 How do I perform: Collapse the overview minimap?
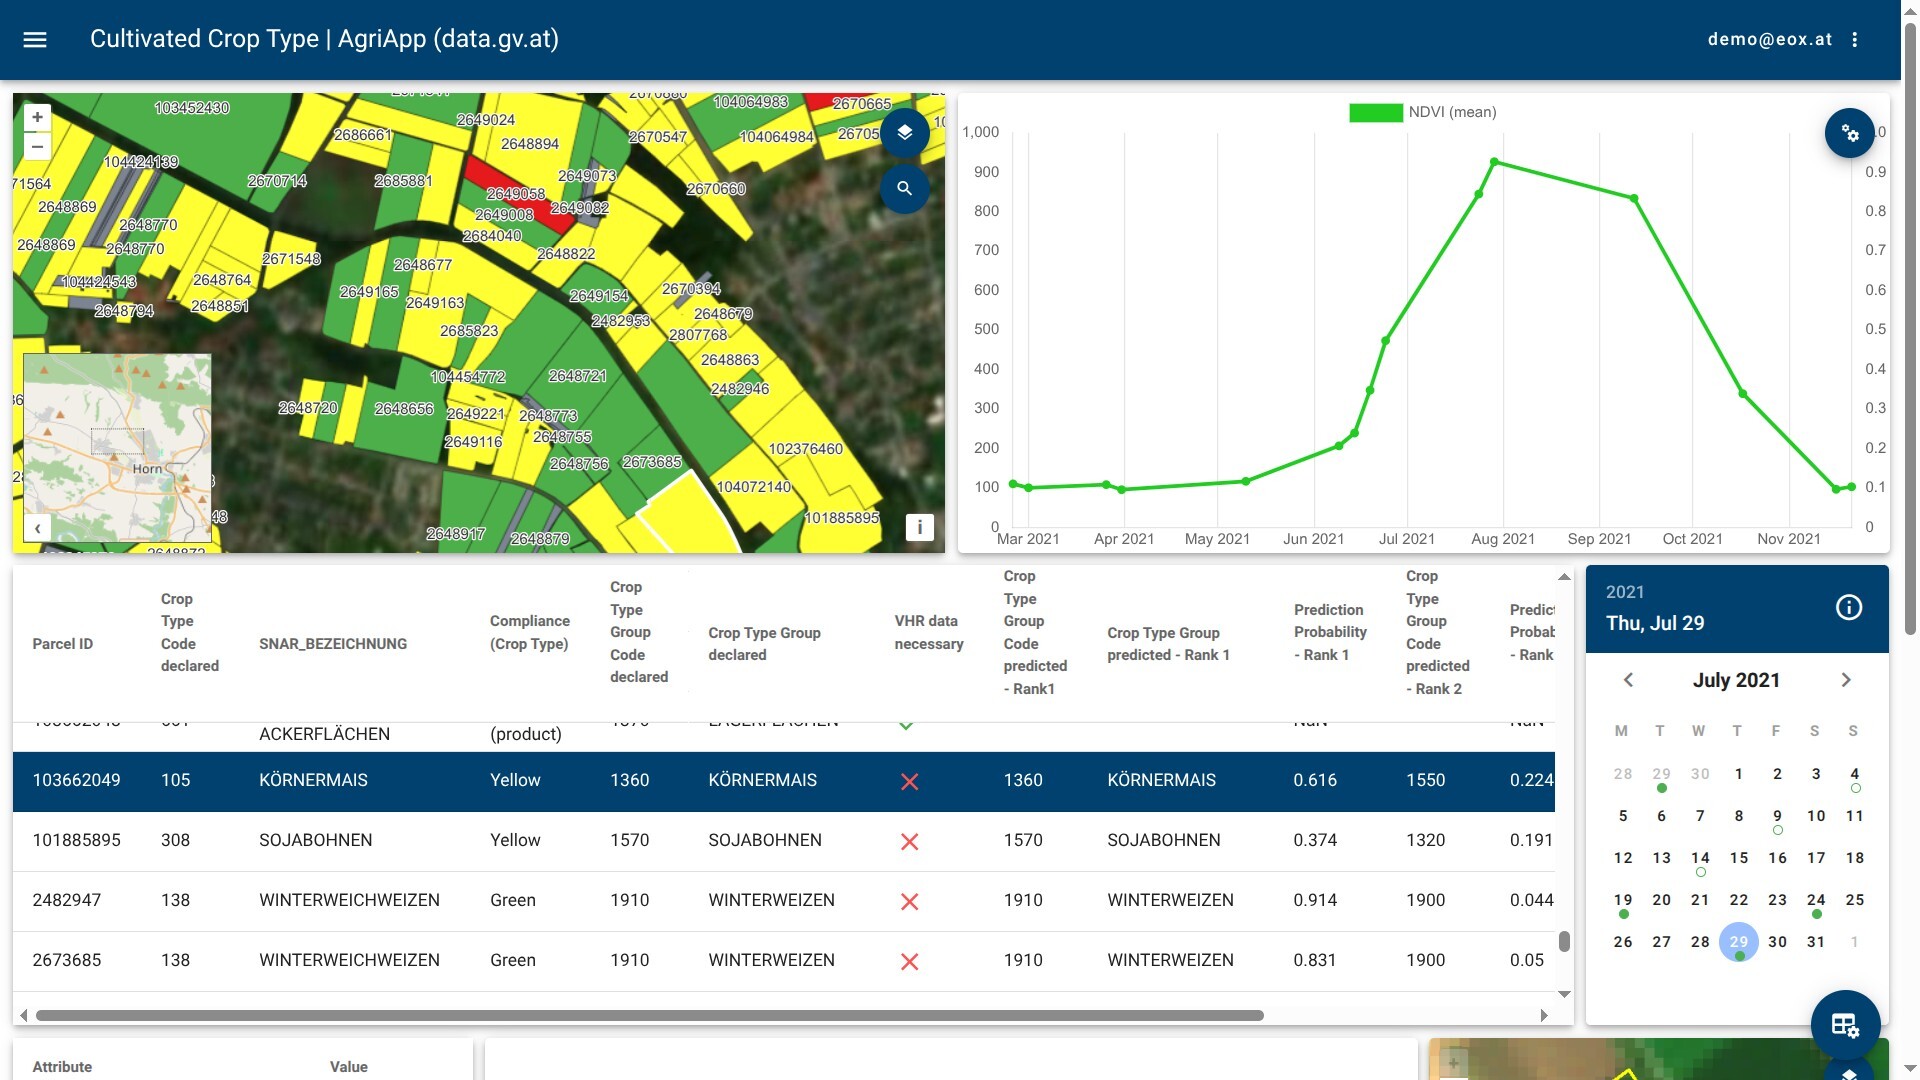coord(37,528)
